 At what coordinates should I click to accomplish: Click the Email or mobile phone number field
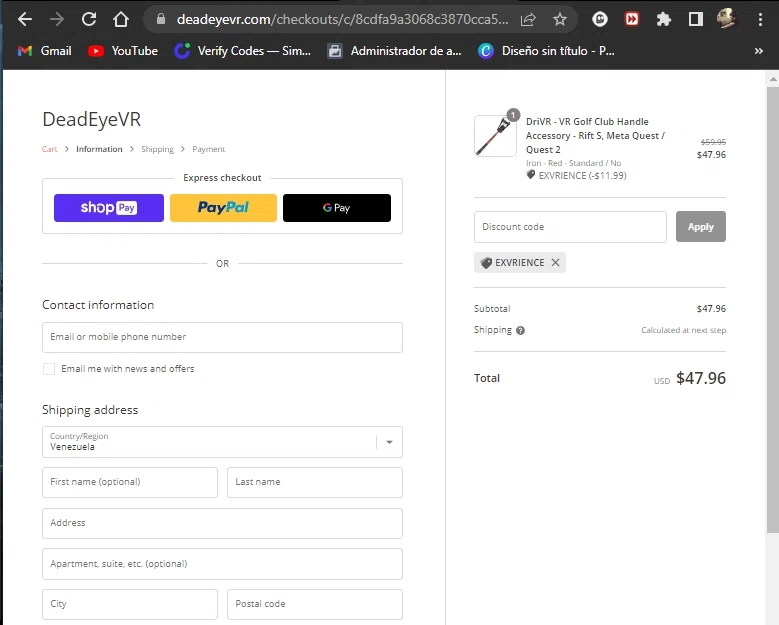[222, 337]
